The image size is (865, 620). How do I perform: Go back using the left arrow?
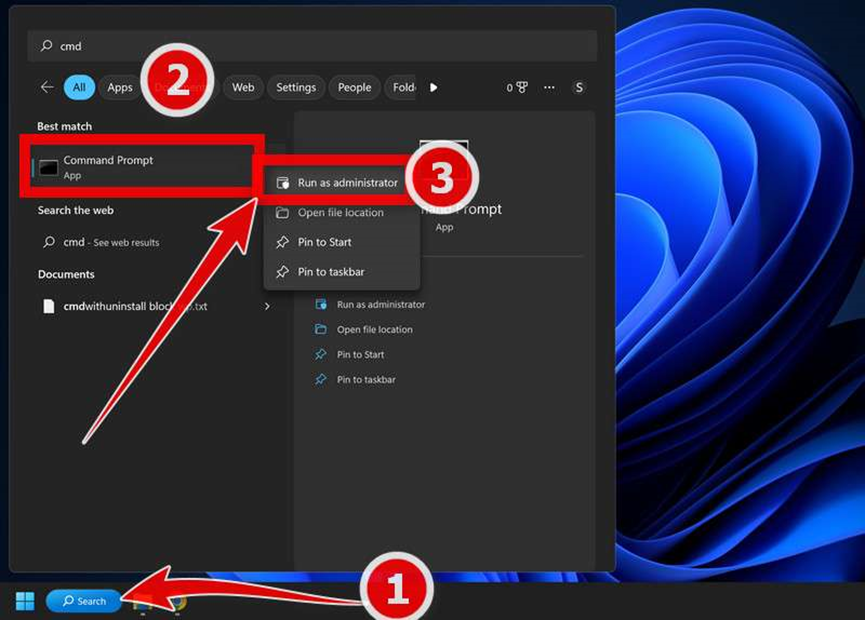pyautogui.click(x=47, y=87)
